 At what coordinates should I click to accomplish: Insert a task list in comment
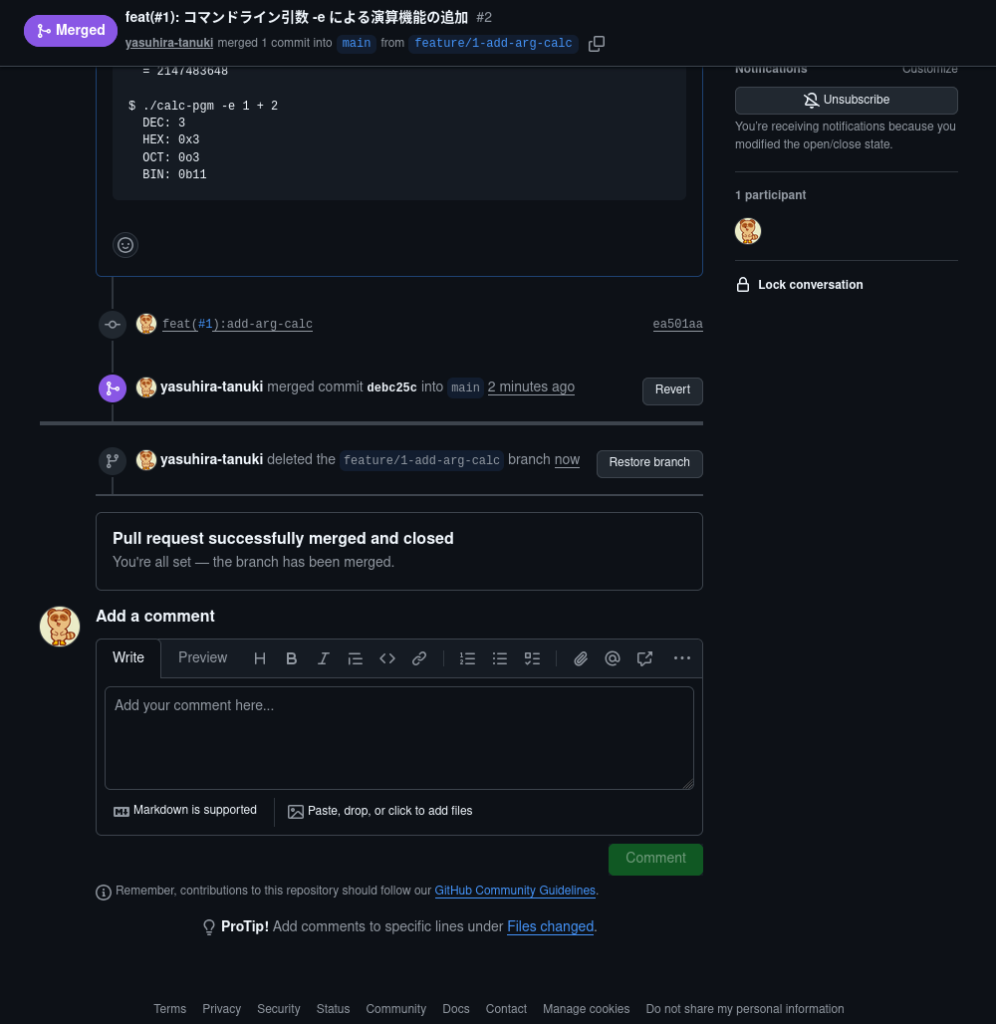(532, 658)
